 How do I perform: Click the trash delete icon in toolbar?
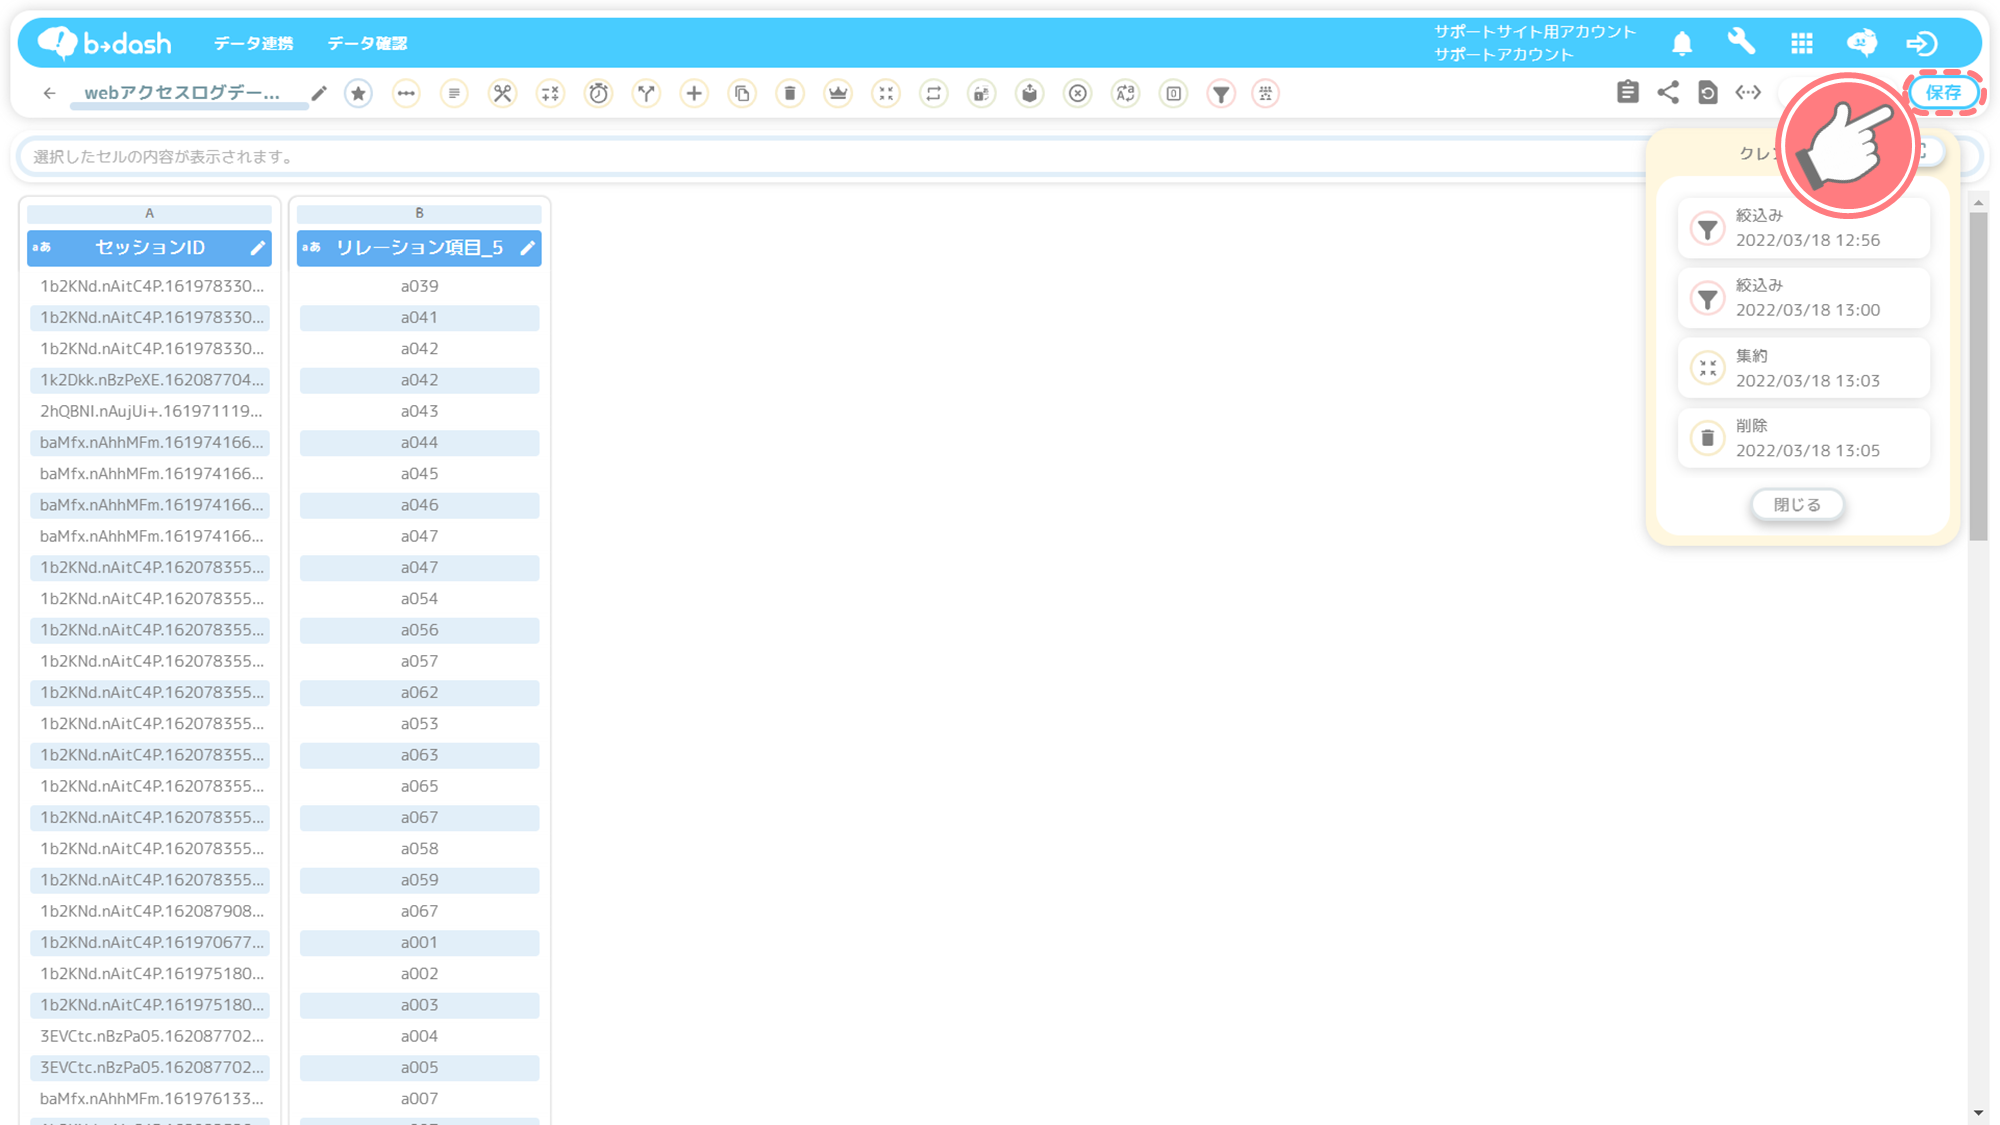790,93
